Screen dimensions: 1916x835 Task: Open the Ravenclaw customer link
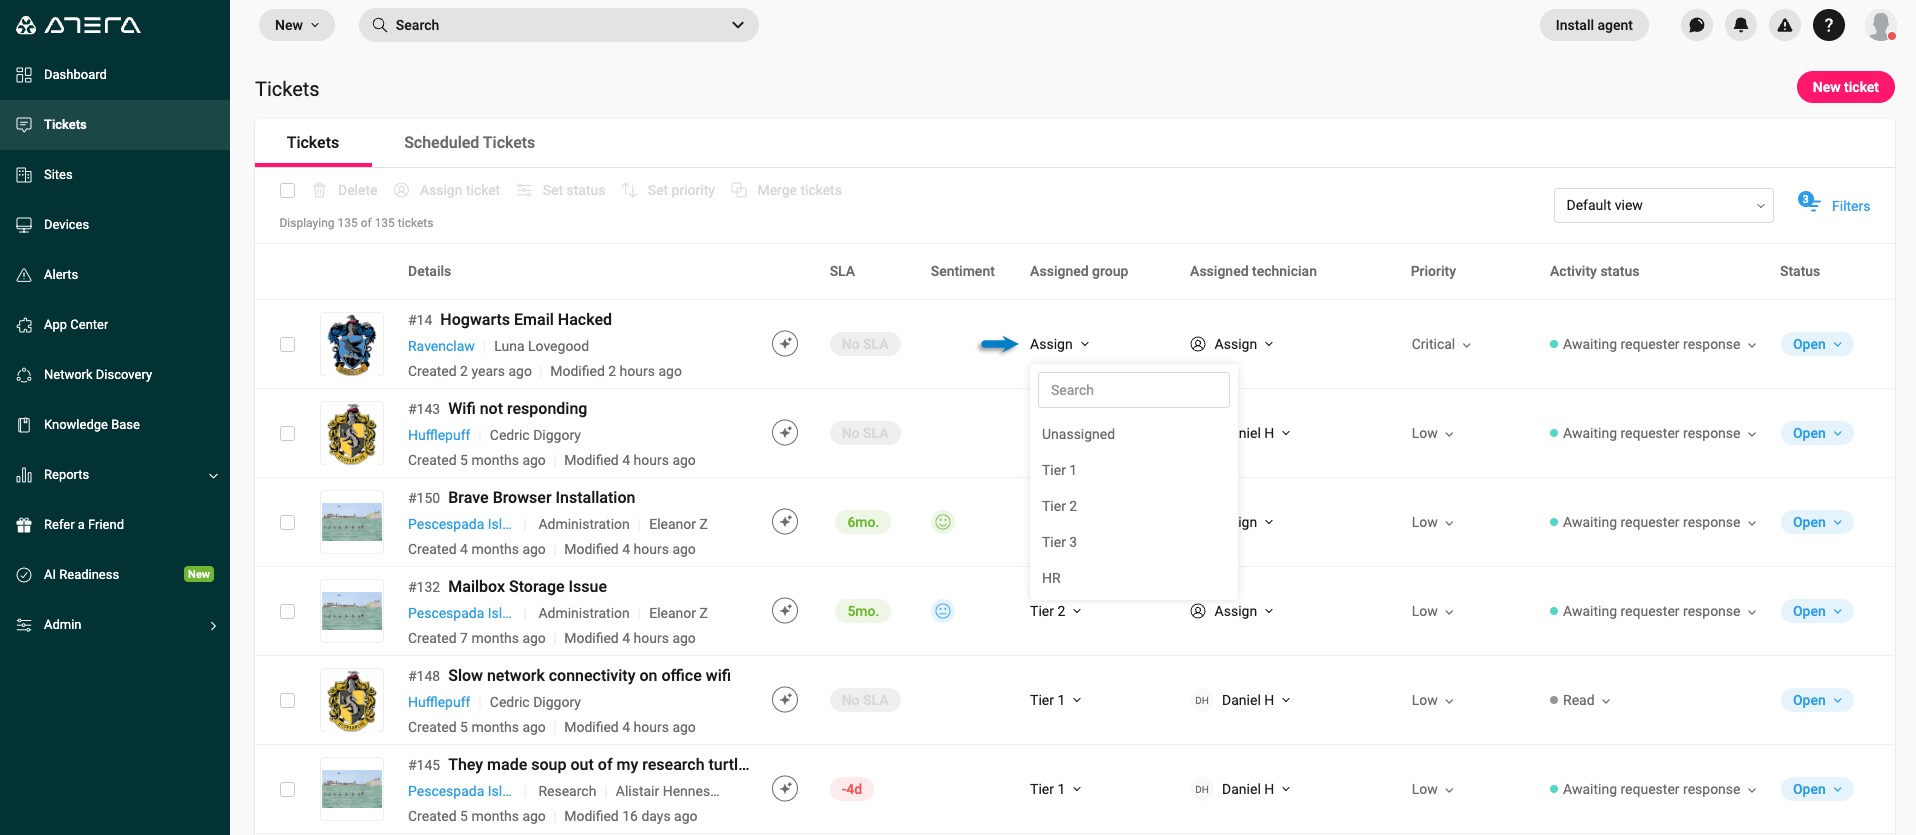pyautogui.click(x=441, y=346)
